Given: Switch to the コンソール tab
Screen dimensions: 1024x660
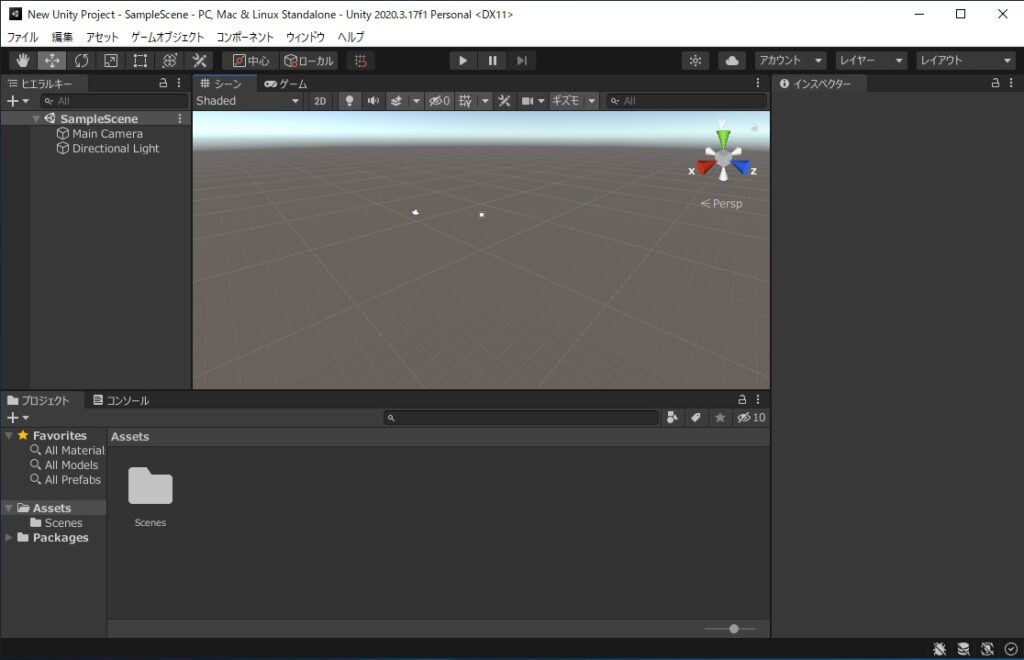Looking at the screenshot, I should [121, 400].
